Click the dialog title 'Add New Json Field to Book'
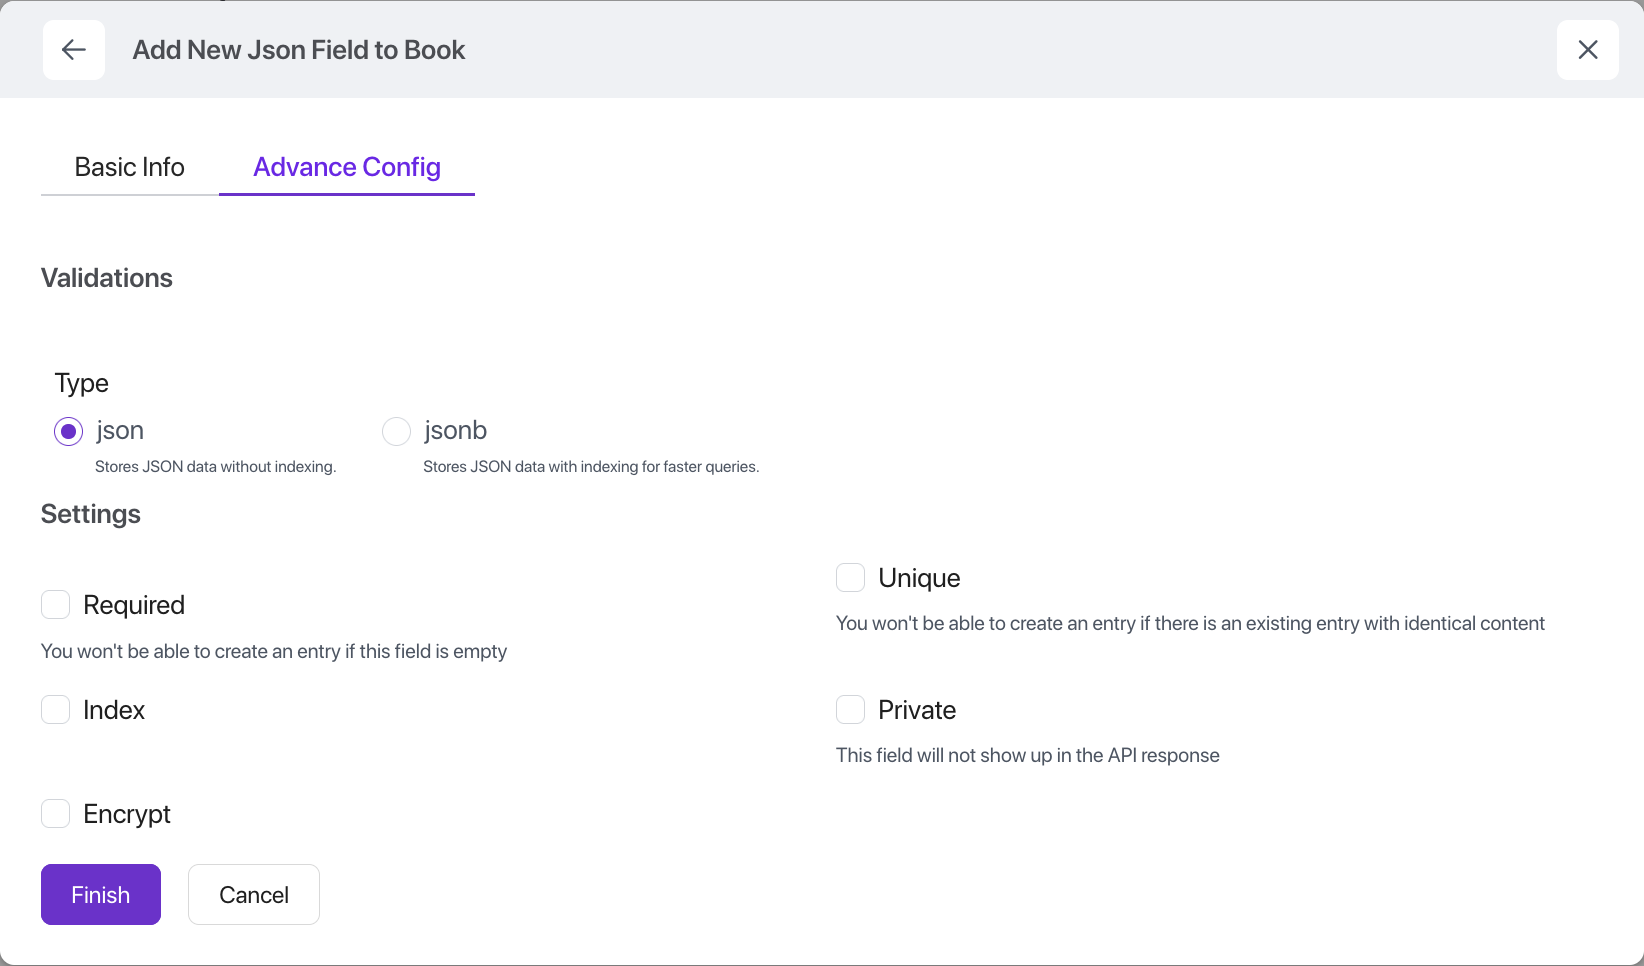1644x966 pixels. point(299,50)
